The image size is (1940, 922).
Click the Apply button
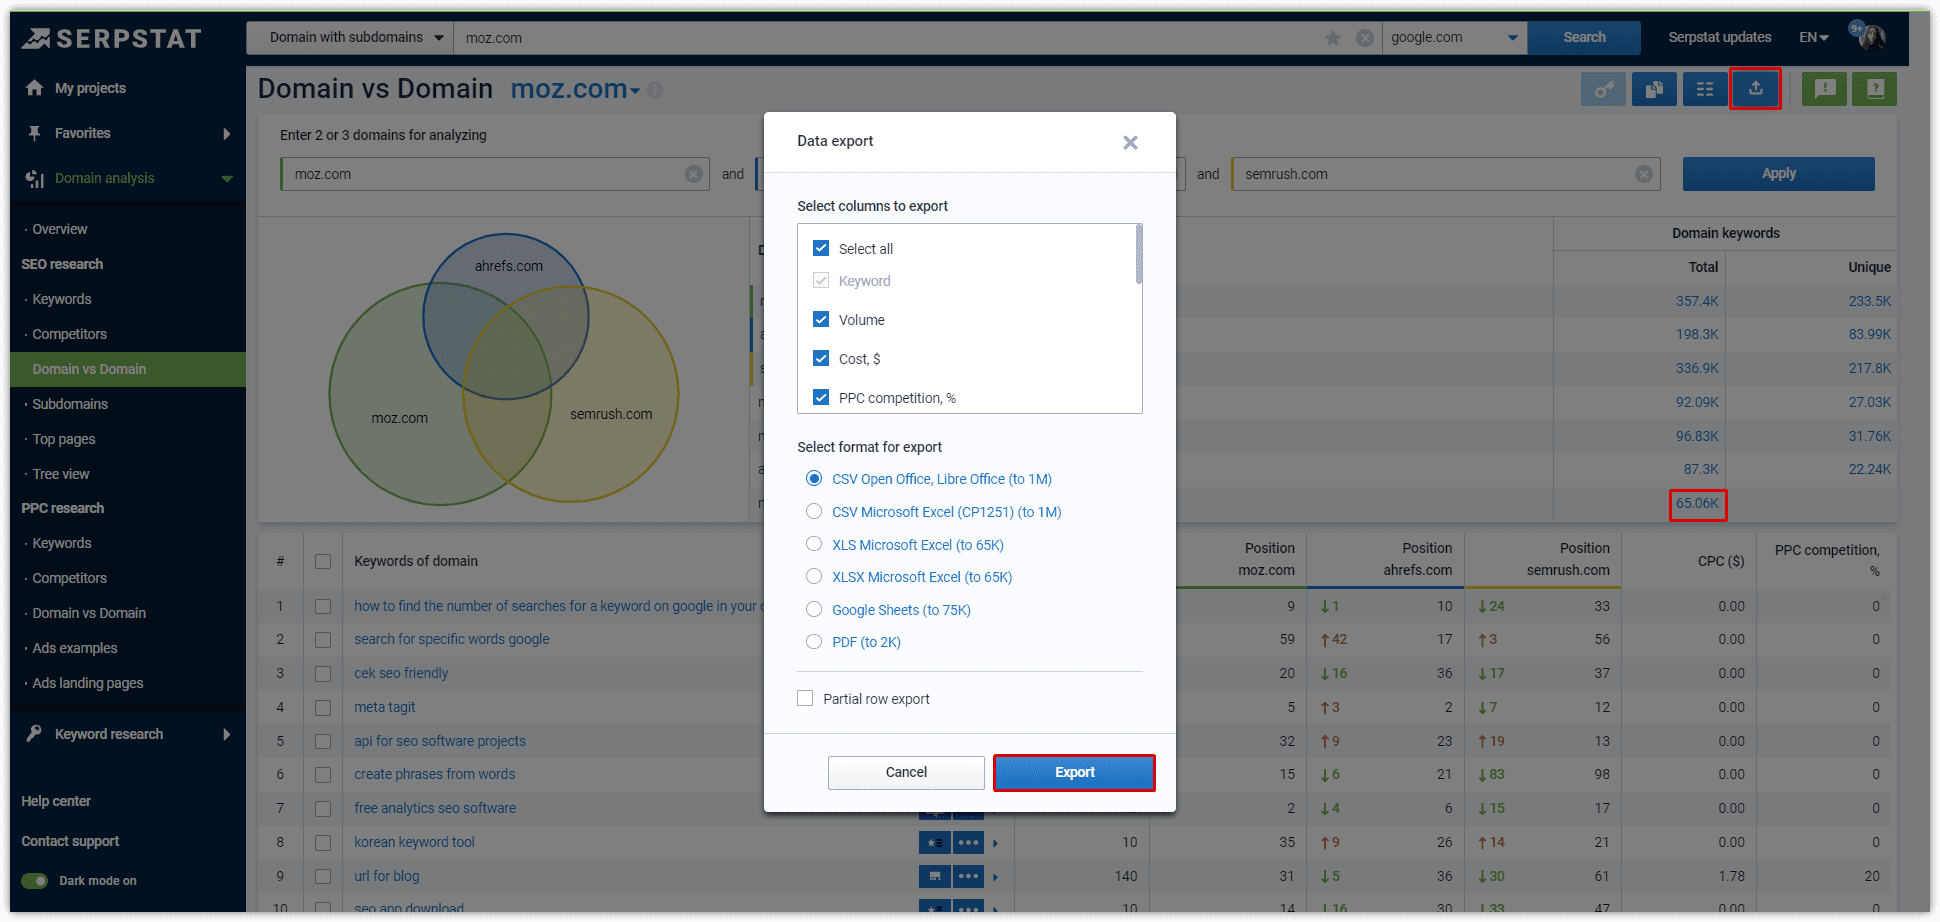(1778, 173)
